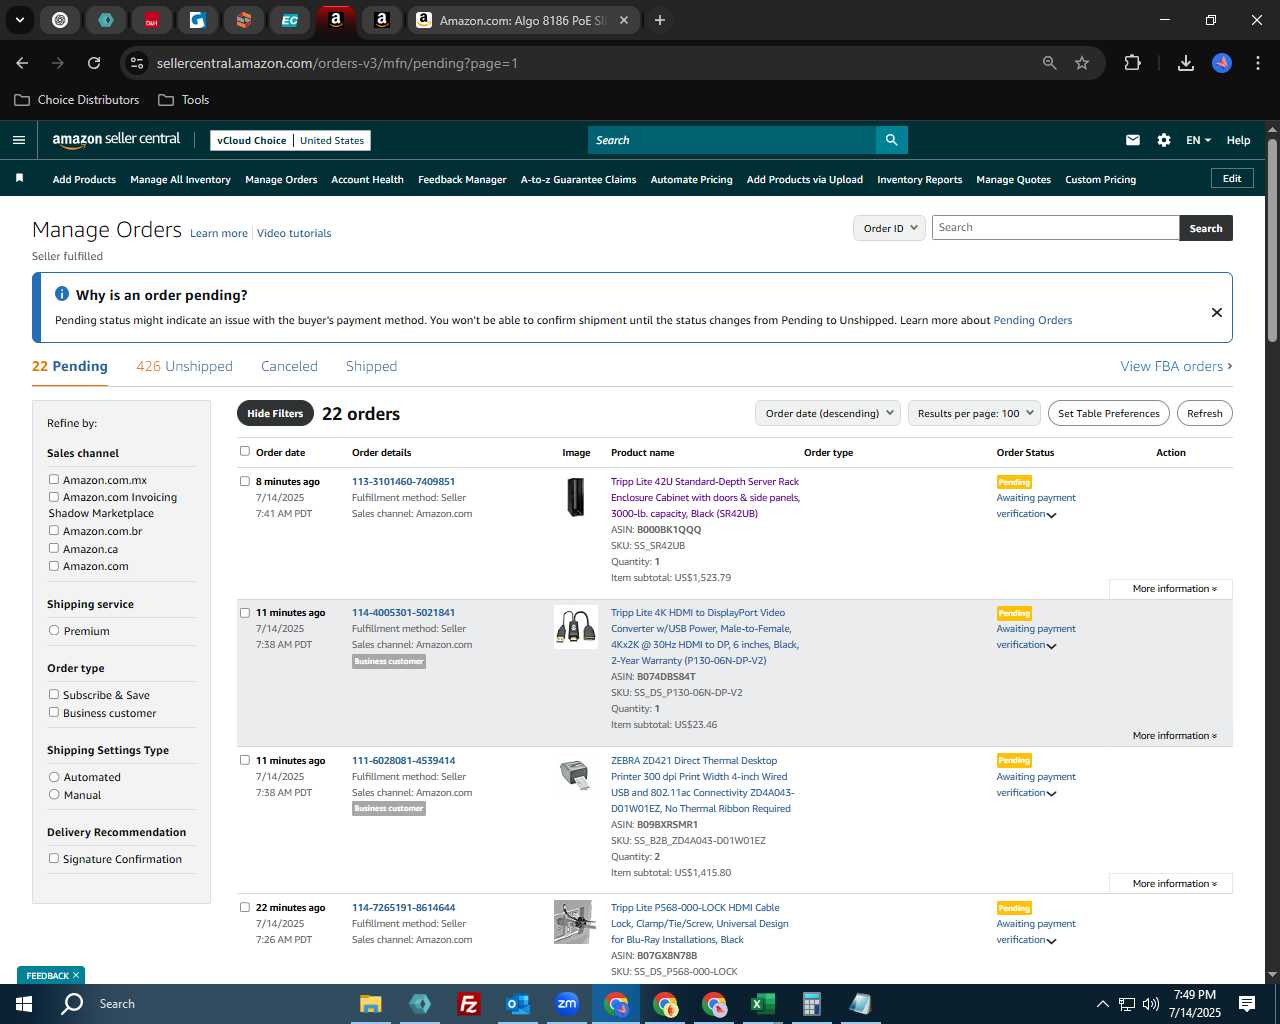Open Excel from taskbar
1280x1024 pixels.
point(762,1004)
